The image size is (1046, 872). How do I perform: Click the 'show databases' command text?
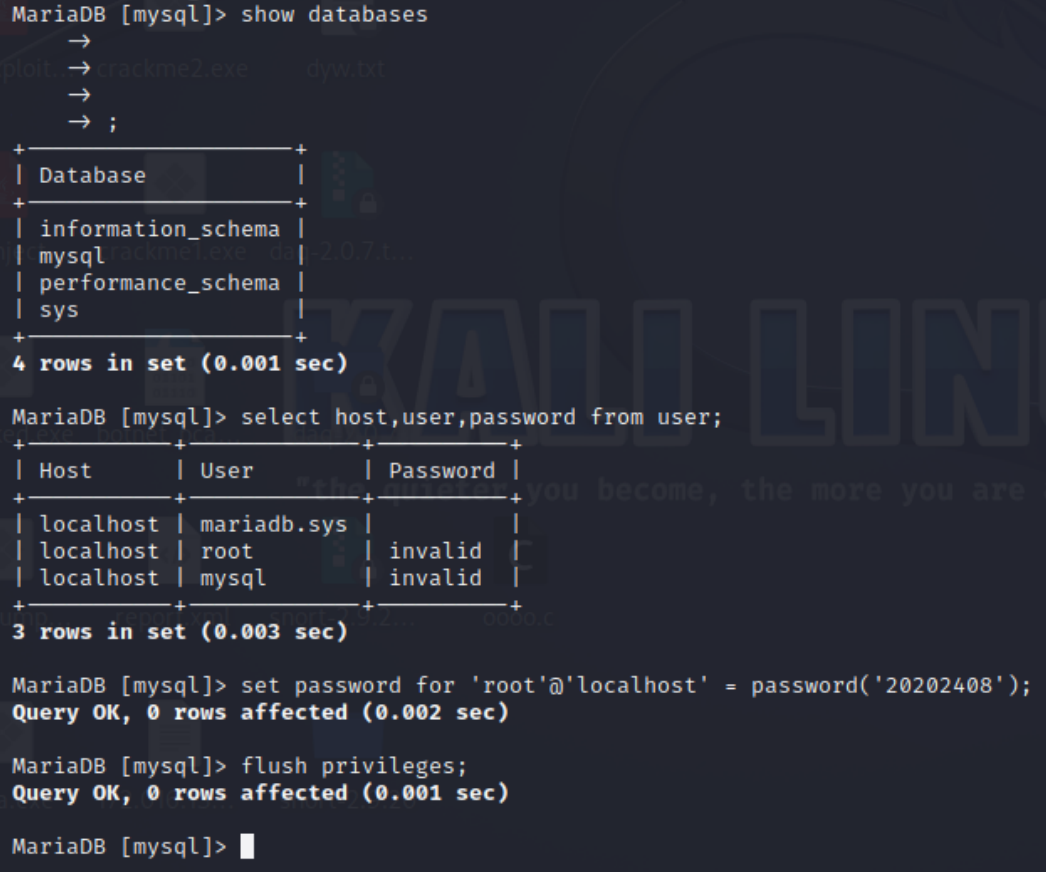[334, 14]
